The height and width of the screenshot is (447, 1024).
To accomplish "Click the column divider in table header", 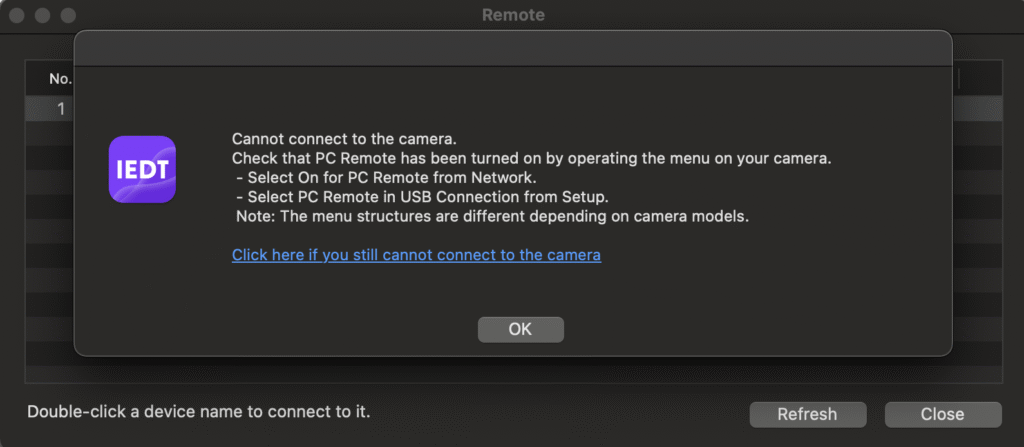I will tap(959, 79).
